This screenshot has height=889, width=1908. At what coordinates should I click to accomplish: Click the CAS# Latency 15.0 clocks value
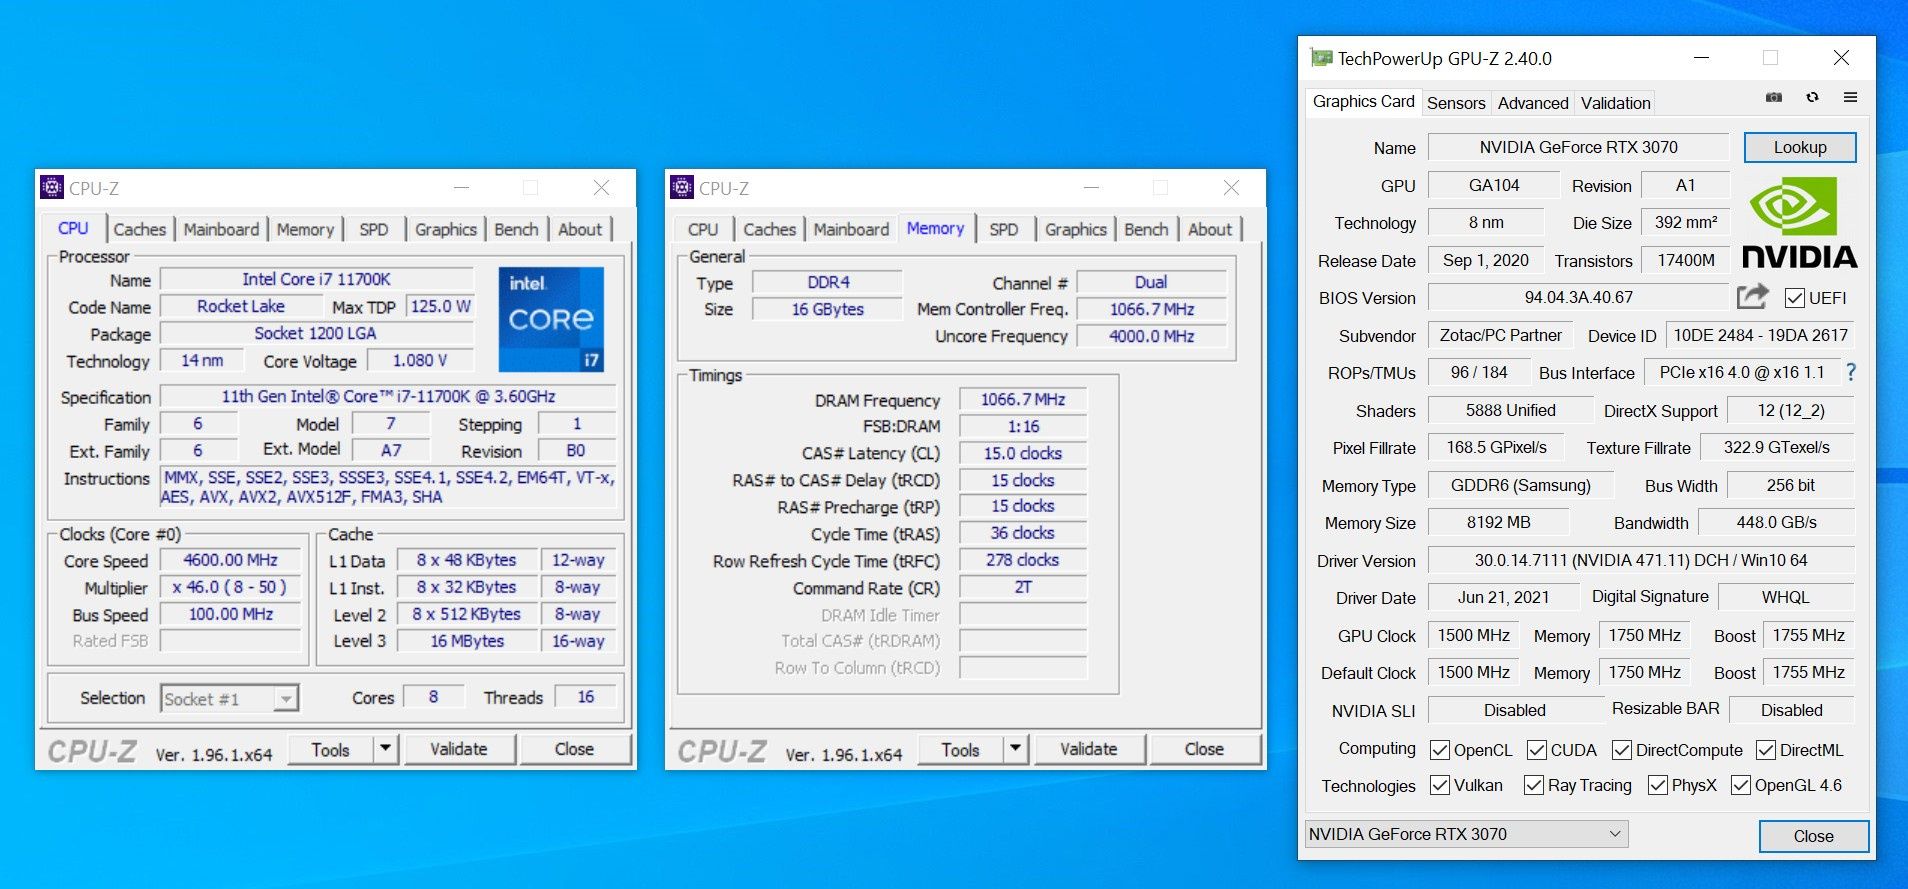[1023, 454]
